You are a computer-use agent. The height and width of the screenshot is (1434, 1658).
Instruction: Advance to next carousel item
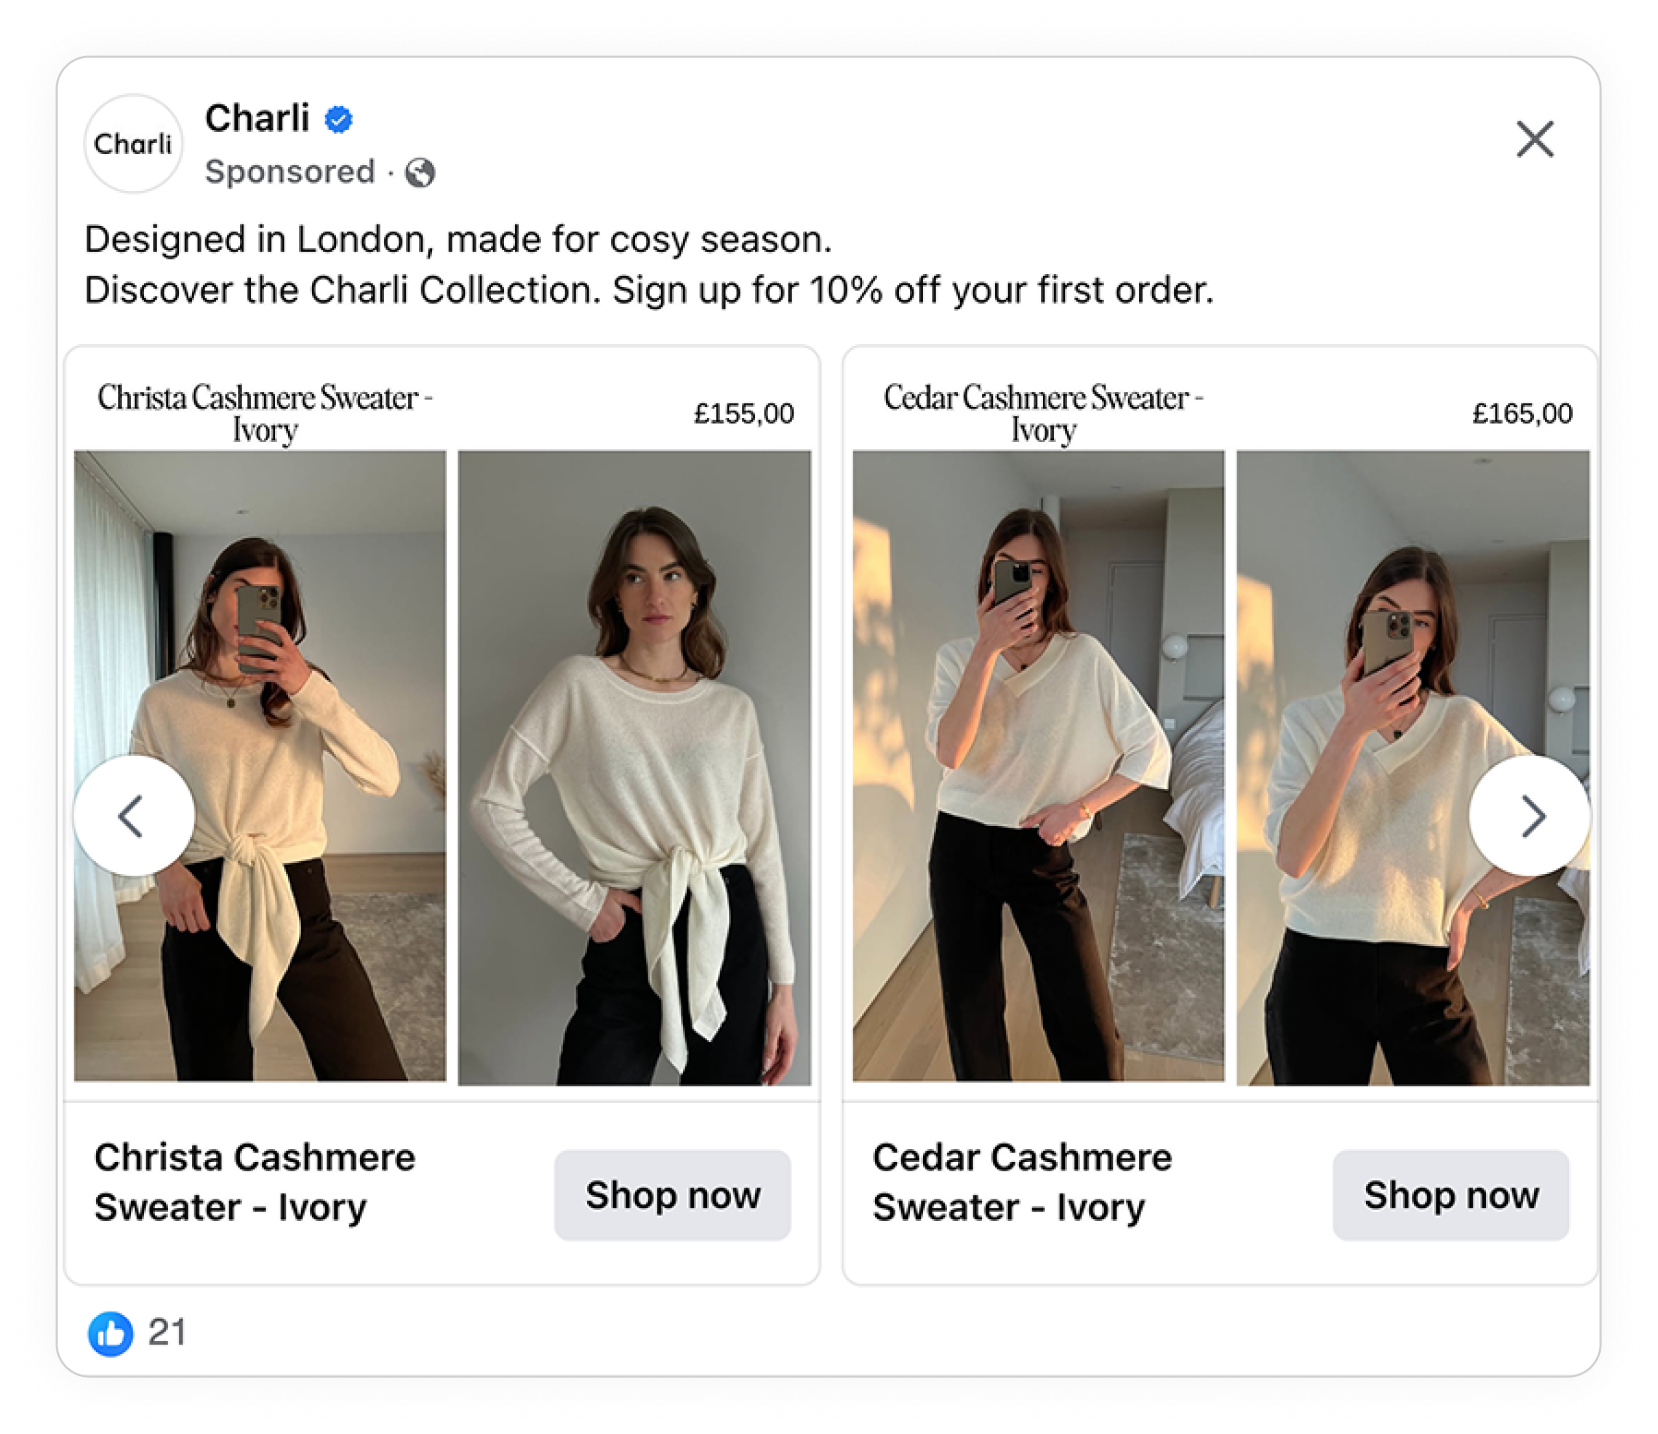pos(1529,816)
